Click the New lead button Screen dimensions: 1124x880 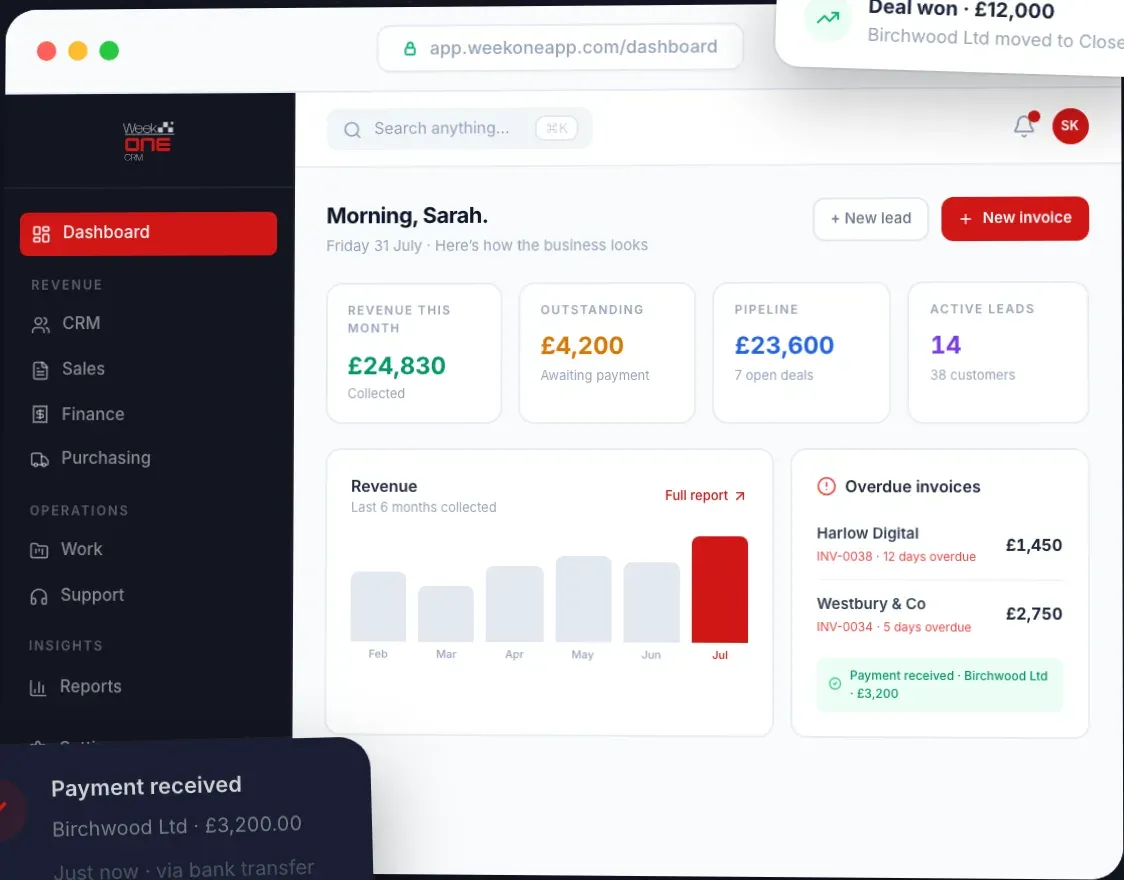[870, 219]
